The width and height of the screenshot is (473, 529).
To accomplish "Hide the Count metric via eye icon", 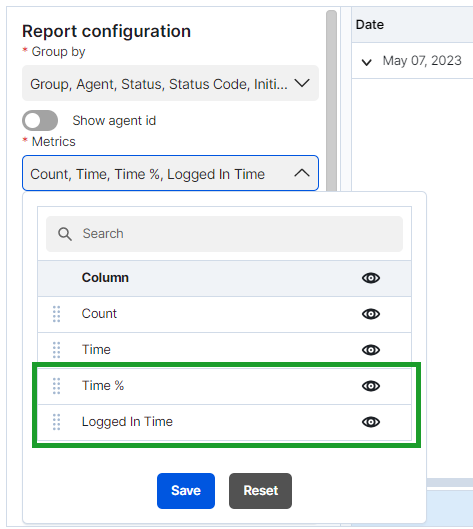I will (371, 314).
